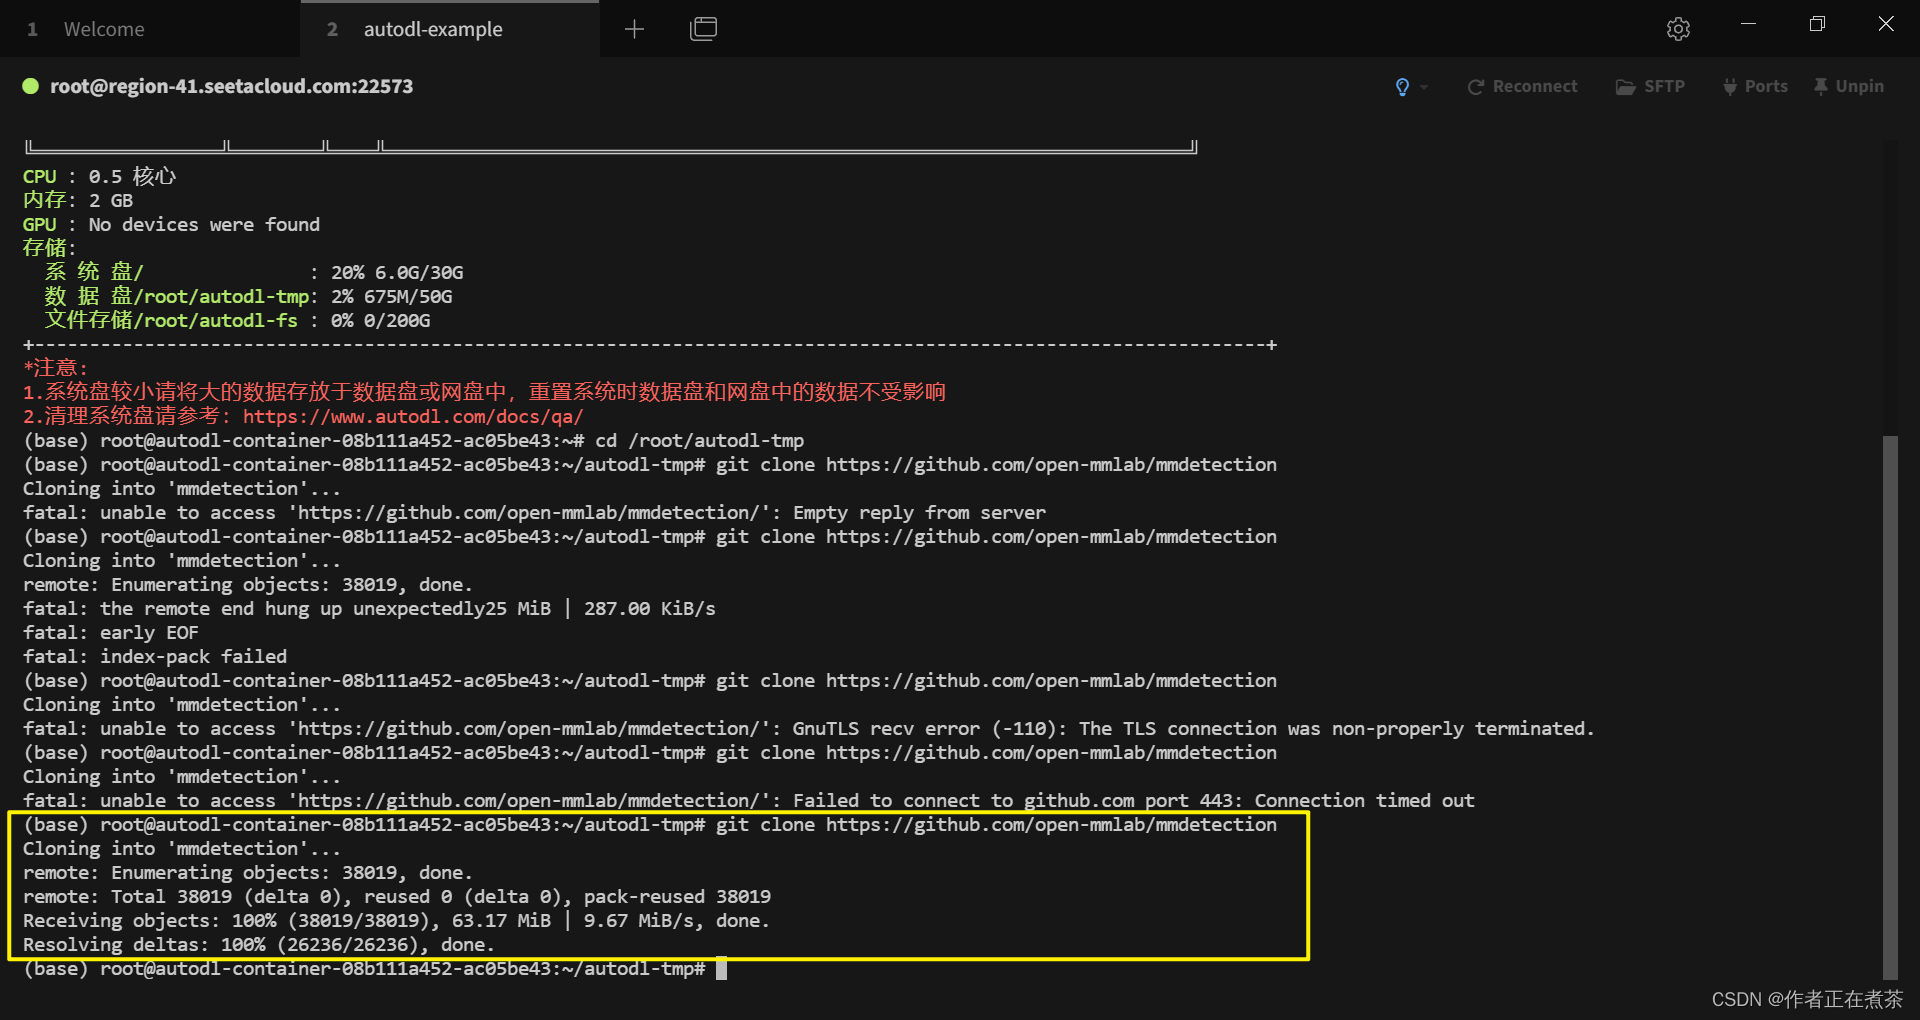
Task: Click the lightbulb hints icon
Action: [1402, 87]
